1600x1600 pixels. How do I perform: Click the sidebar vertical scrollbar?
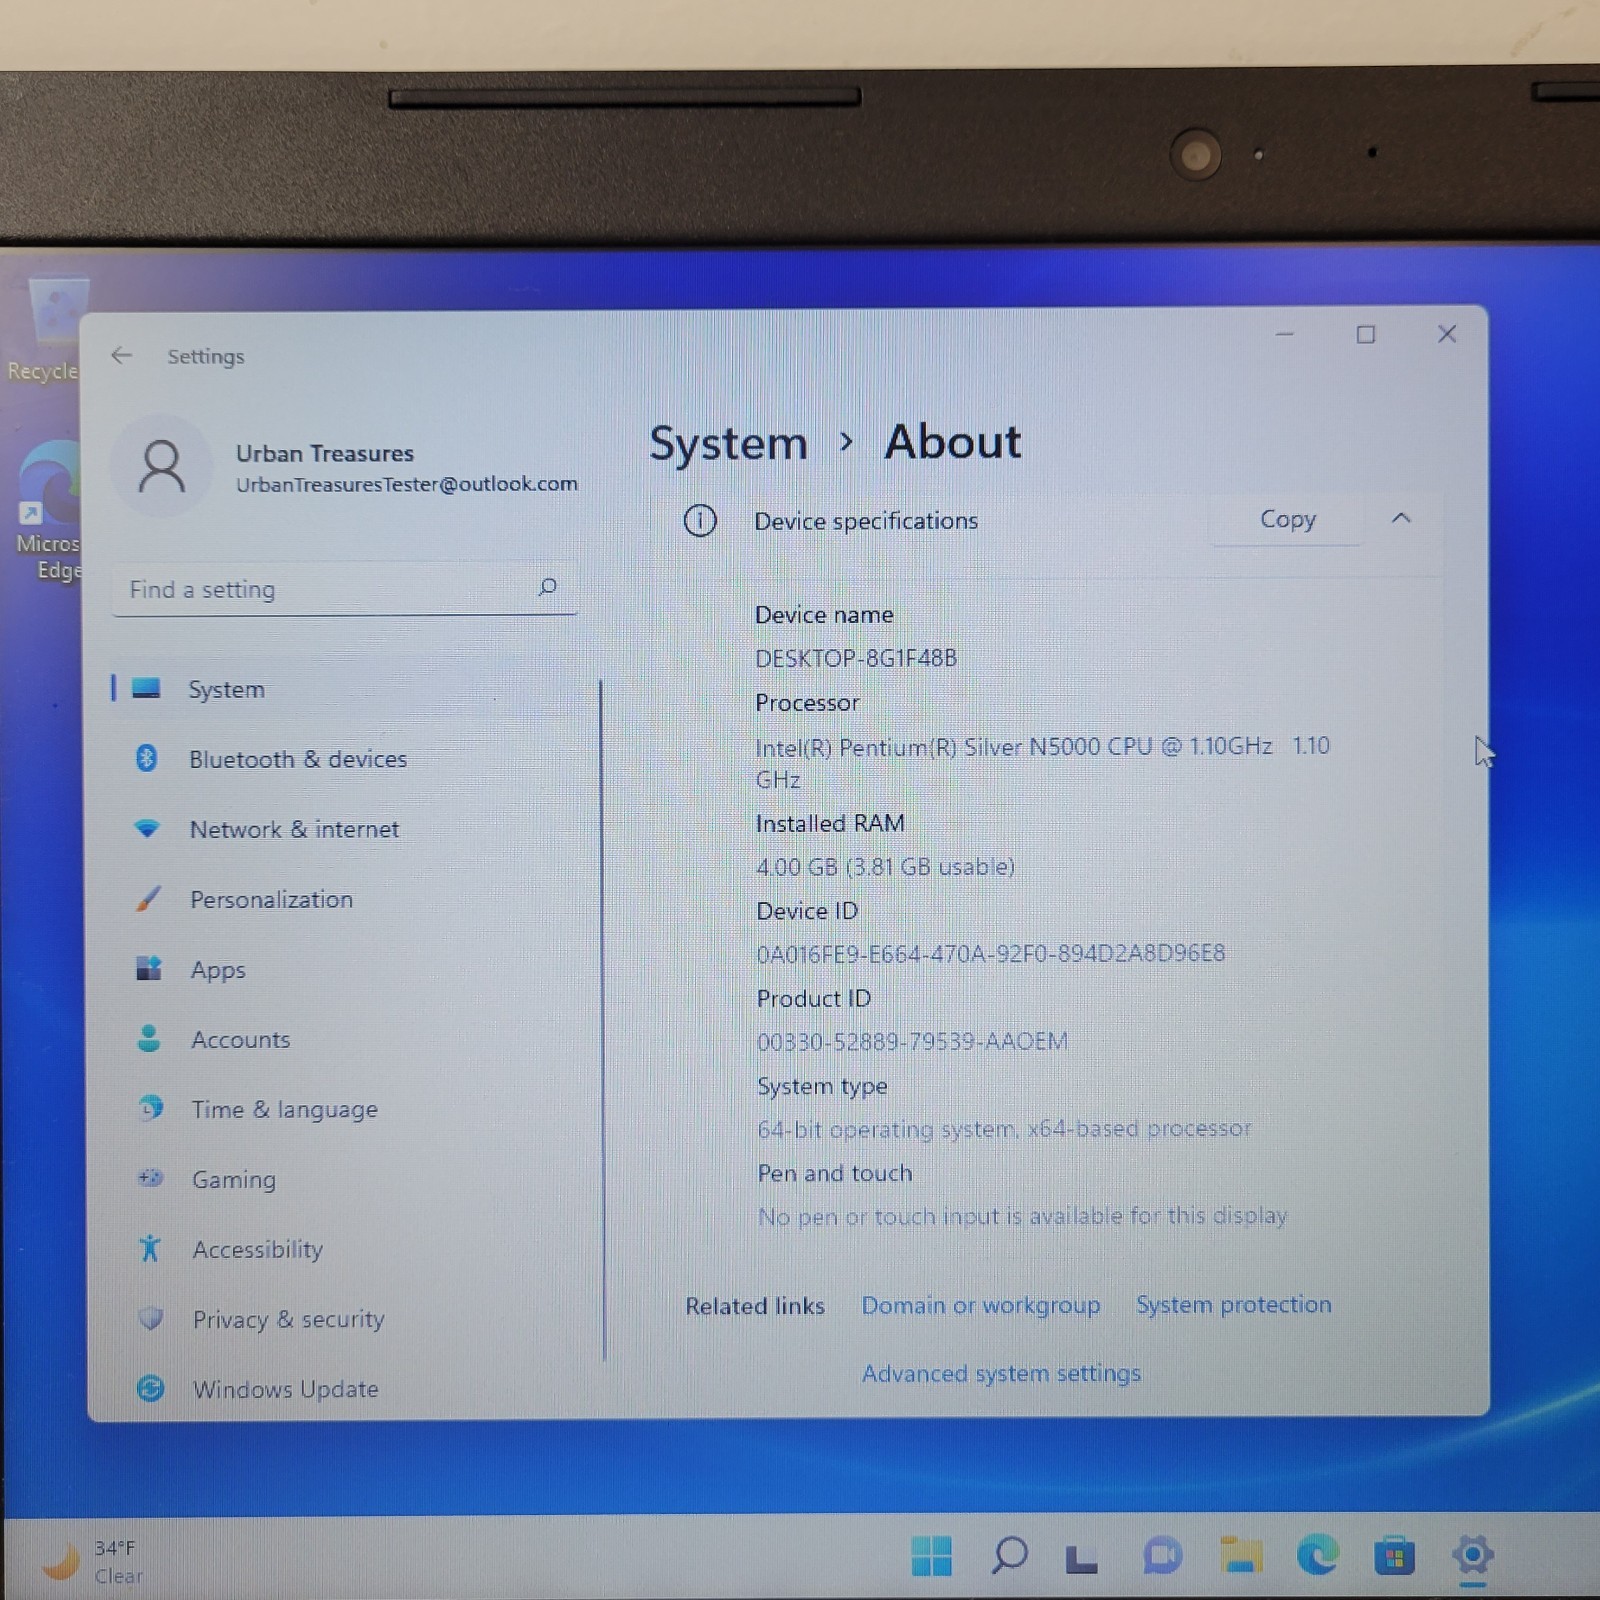coord(602,1020)
